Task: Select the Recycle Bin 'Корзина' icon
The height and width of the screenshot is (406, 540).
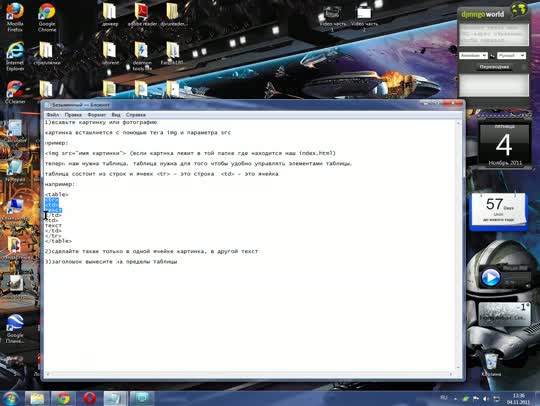Action: pos(491,364)
